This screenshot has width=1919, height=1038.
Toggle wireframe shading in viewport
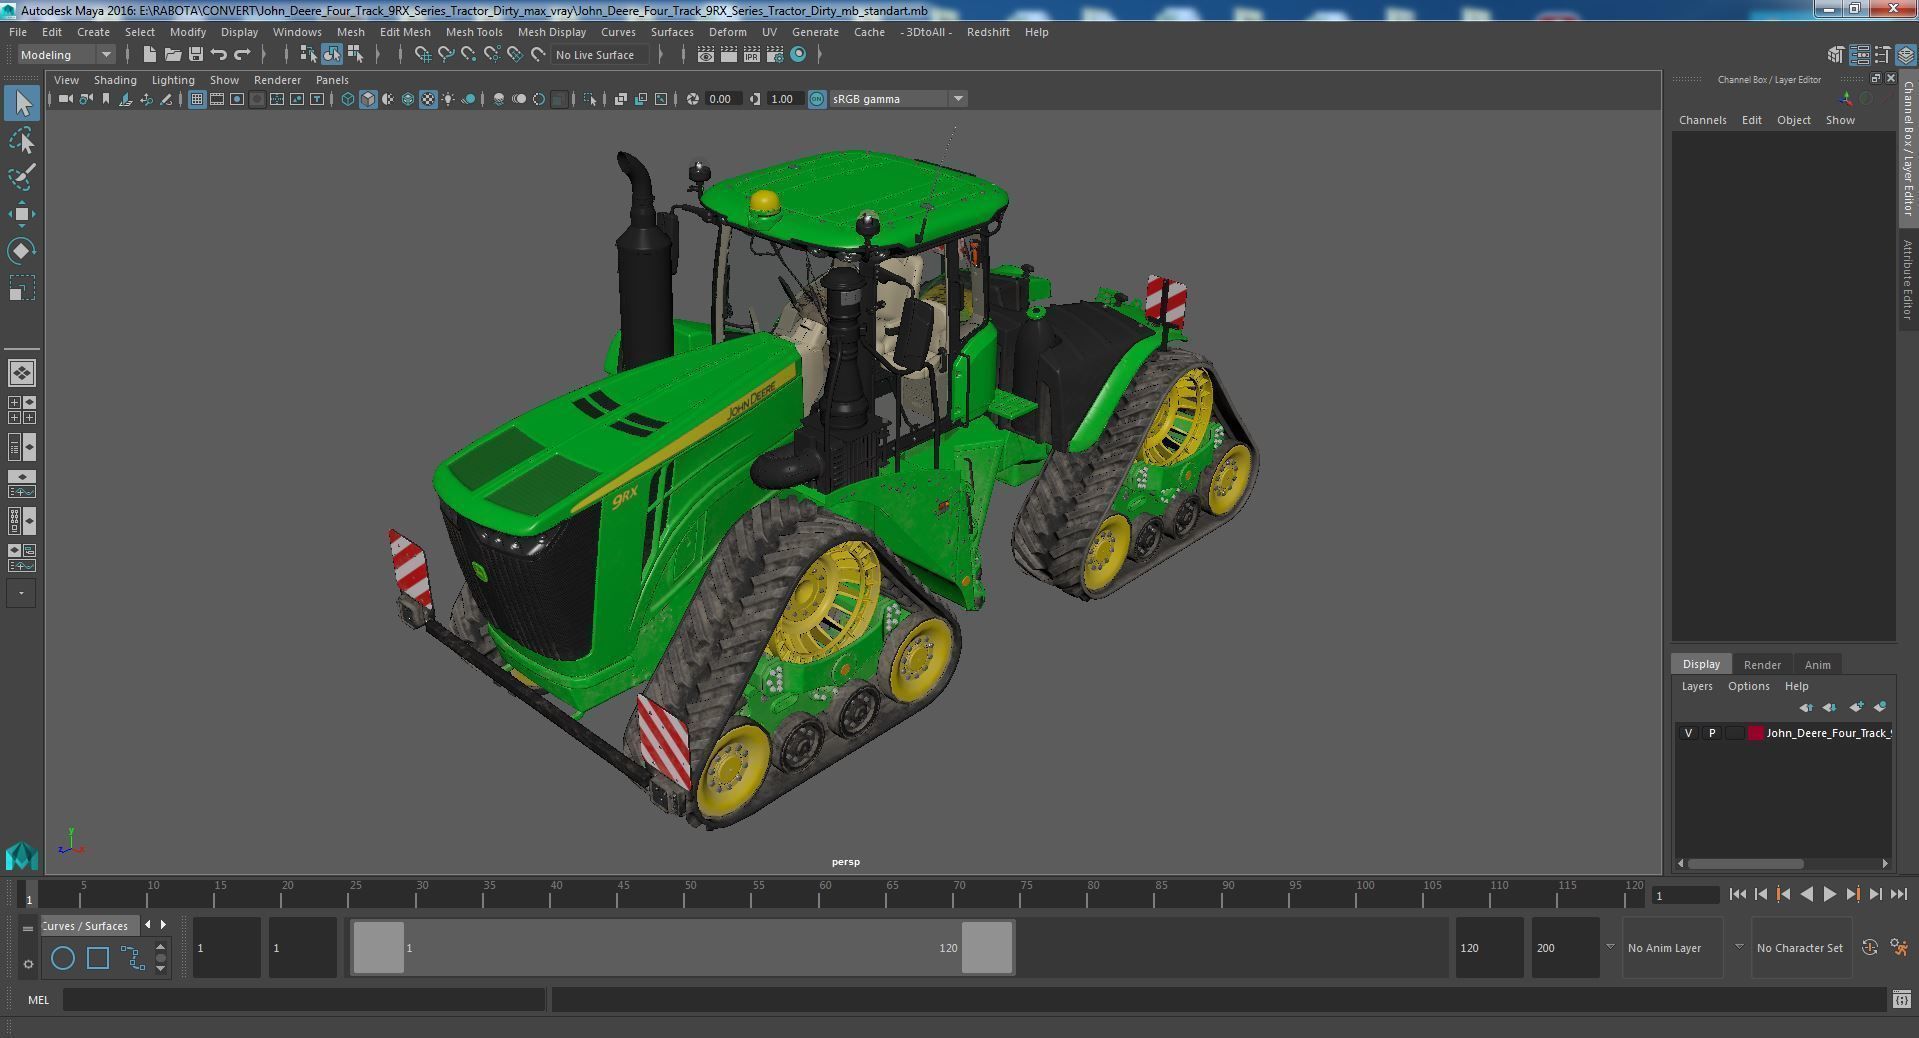click(347, 99)
